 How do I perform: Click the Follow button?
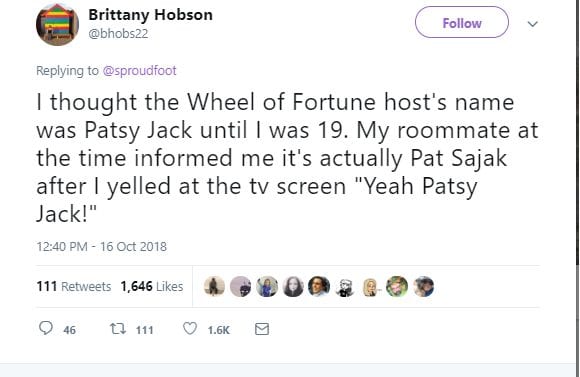click(x=462, y=22)
